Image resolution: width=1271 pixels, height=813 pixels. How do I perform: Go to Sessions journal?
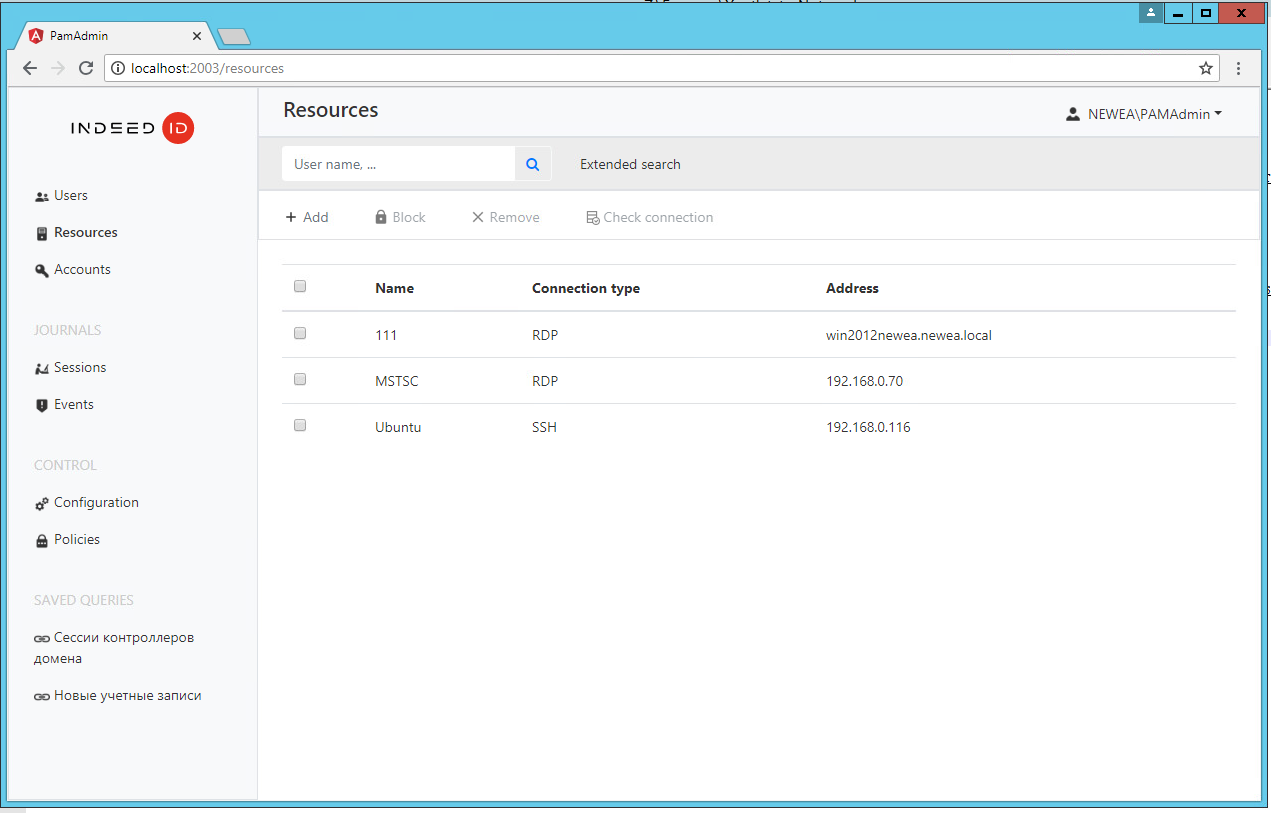(x=79, y=368)
